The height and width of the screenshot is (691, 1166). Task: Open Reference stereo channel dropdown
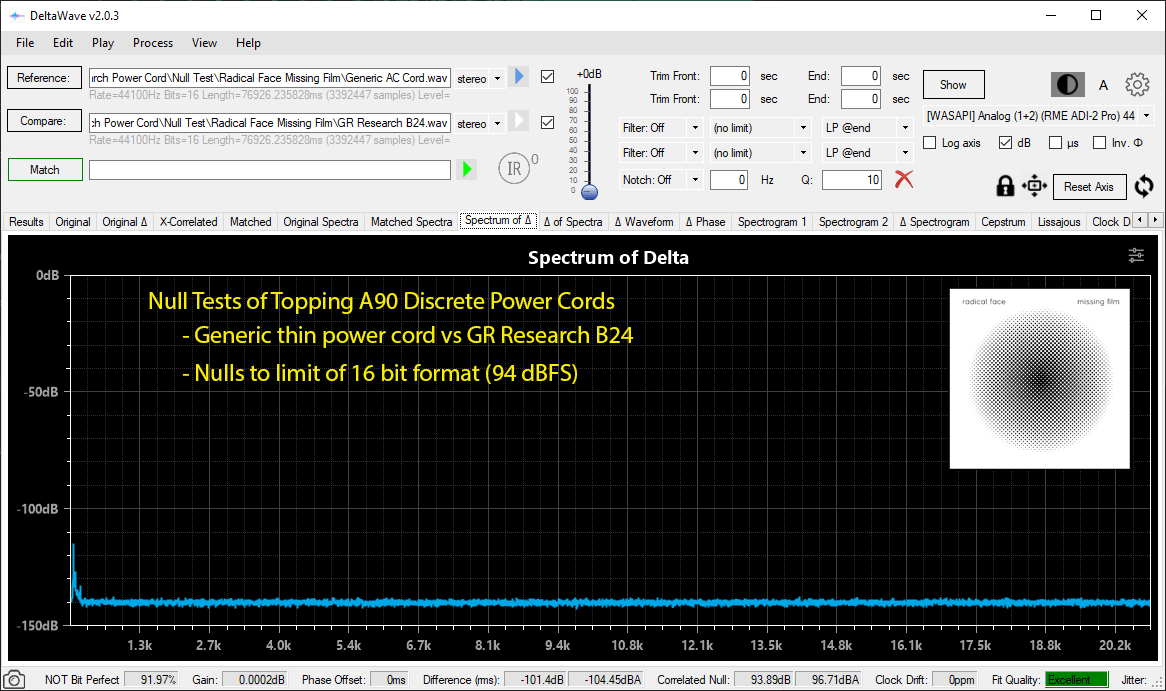pyautogui.click(x=480, y=79)
